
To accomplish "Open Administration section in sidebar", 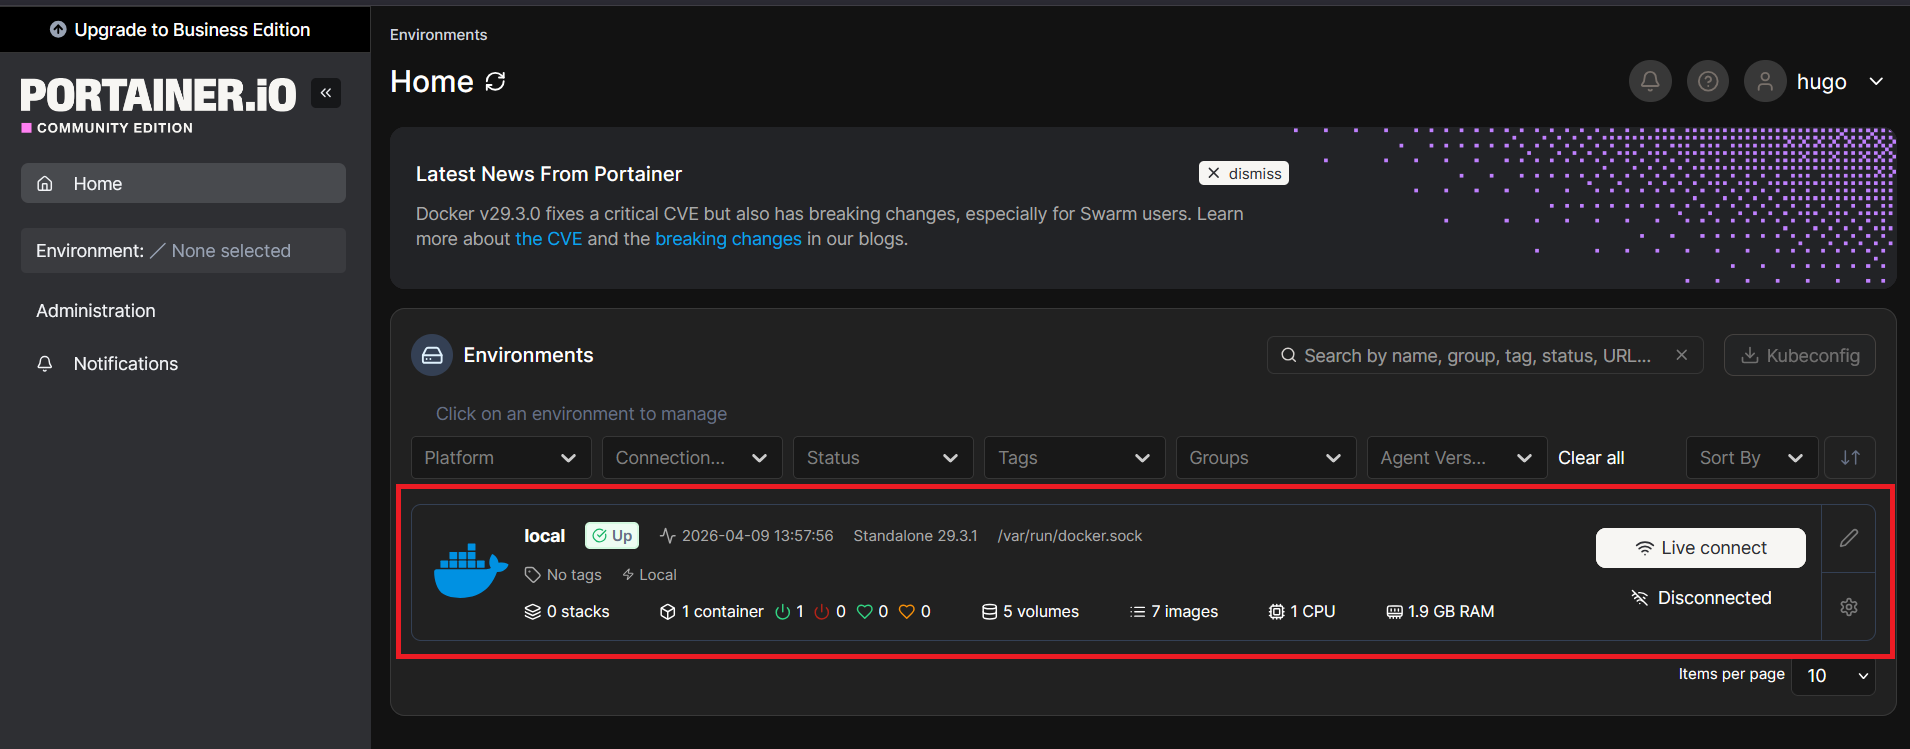I will [96, 311].
